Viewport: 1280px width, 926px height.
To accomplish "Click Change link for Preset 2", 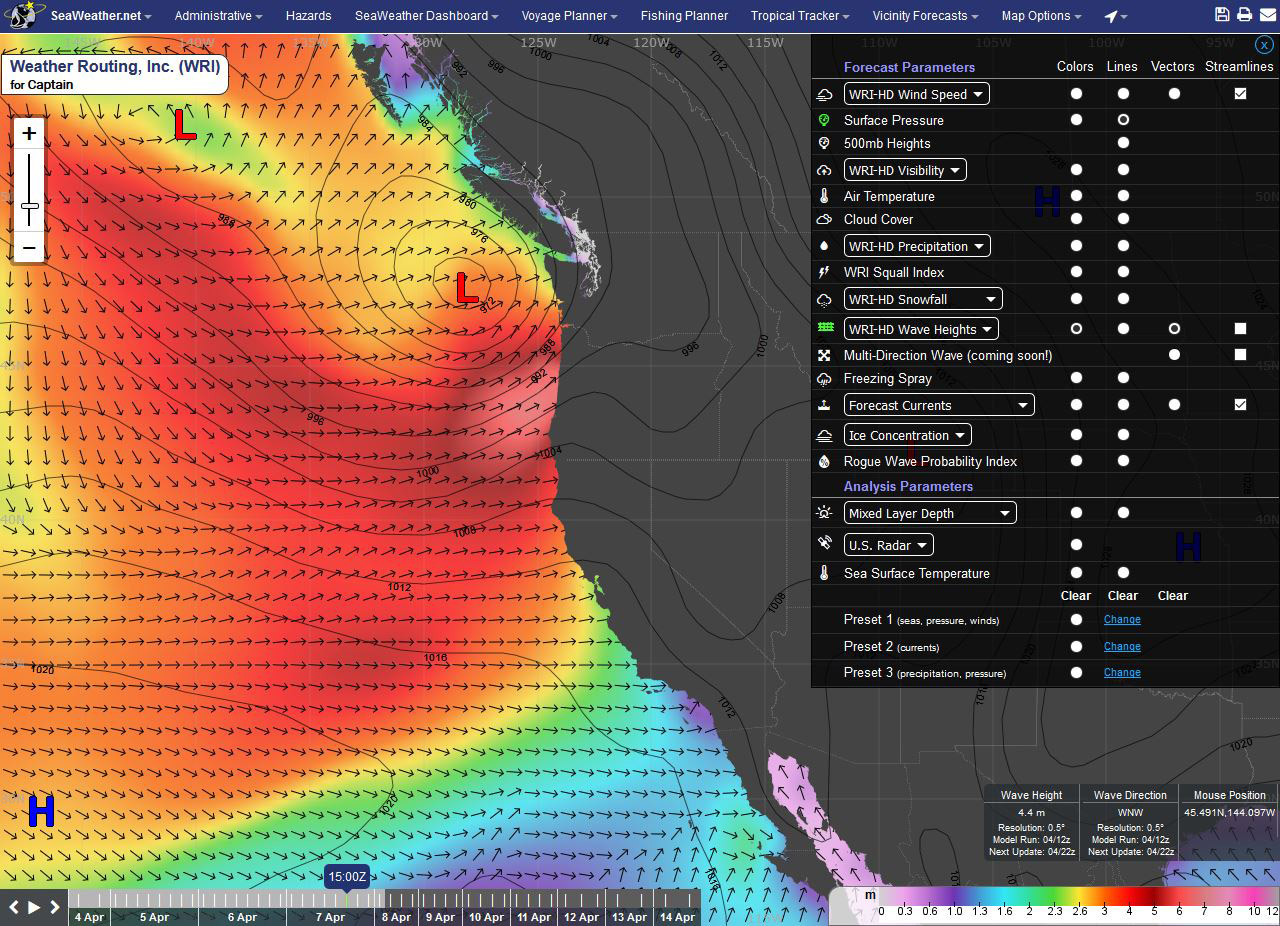I will click(1122, 646).
